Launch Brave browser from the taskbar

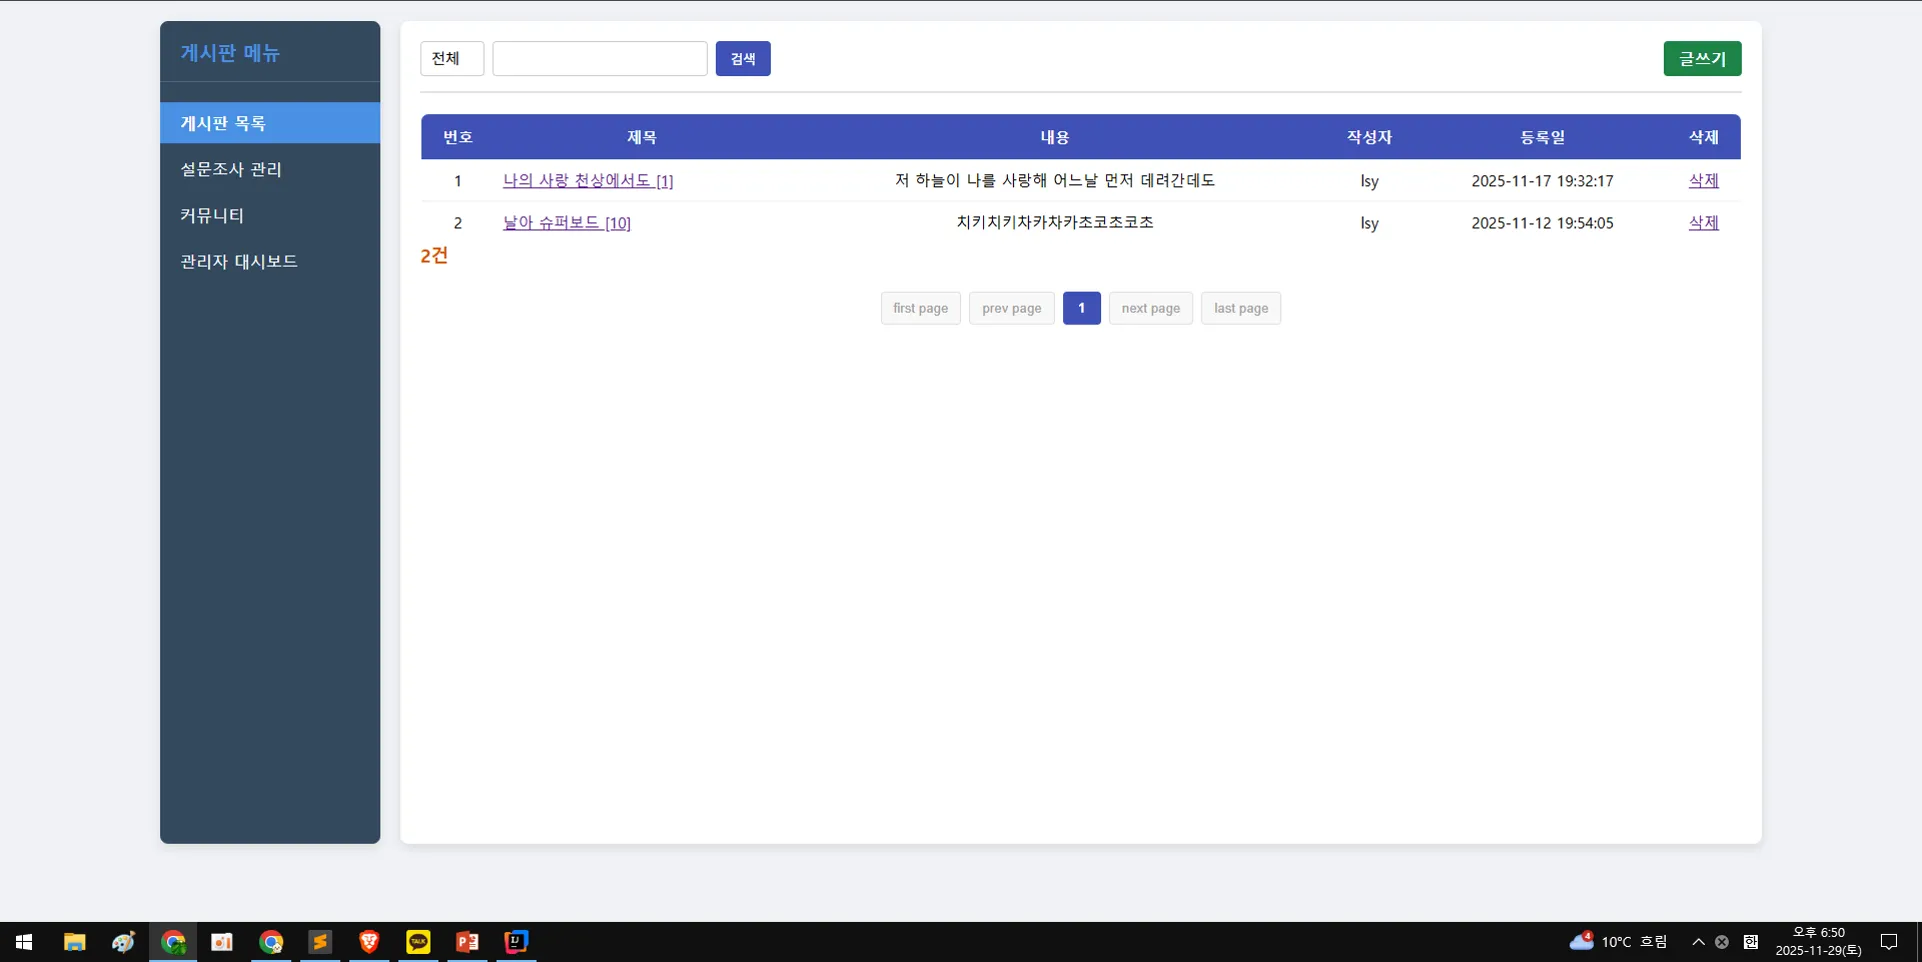pos(369,941)
